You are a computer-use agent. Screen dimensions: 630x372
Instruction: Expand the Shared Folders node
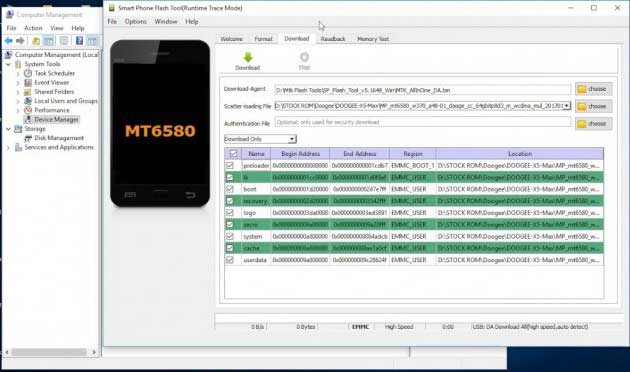click(x=18, y=92)
